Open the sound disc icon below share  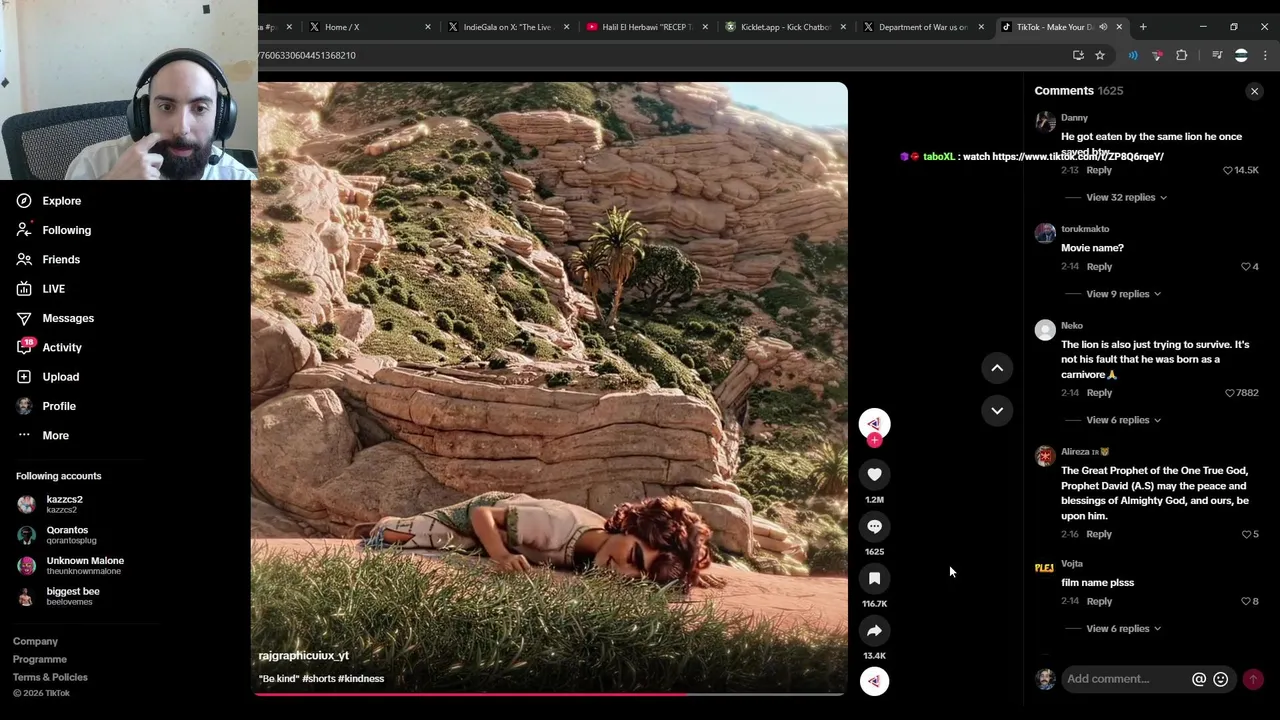(x=874, y=681)
